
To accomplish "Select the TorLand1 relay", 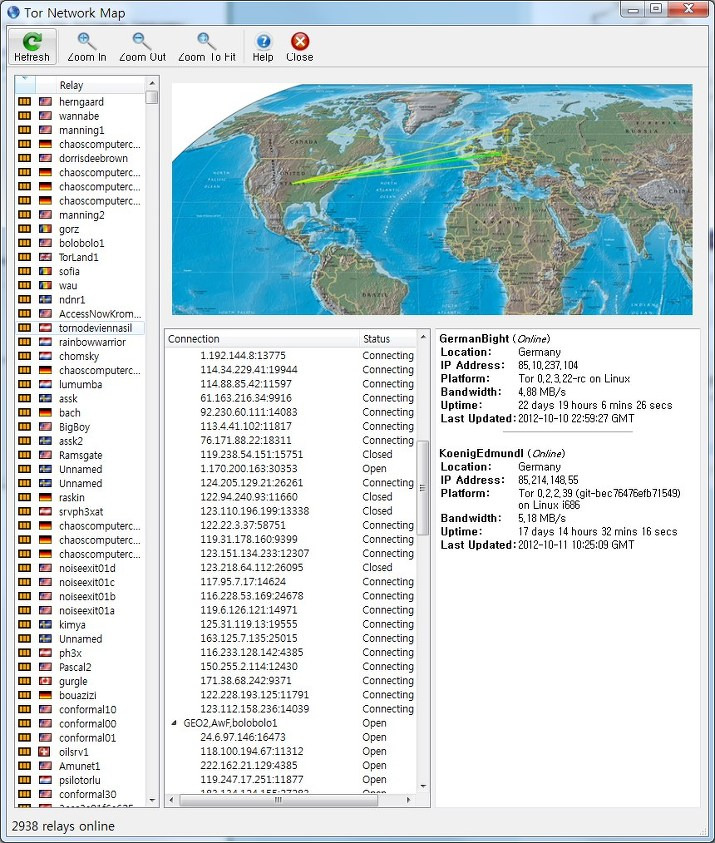I will click(x=78, y=257).
